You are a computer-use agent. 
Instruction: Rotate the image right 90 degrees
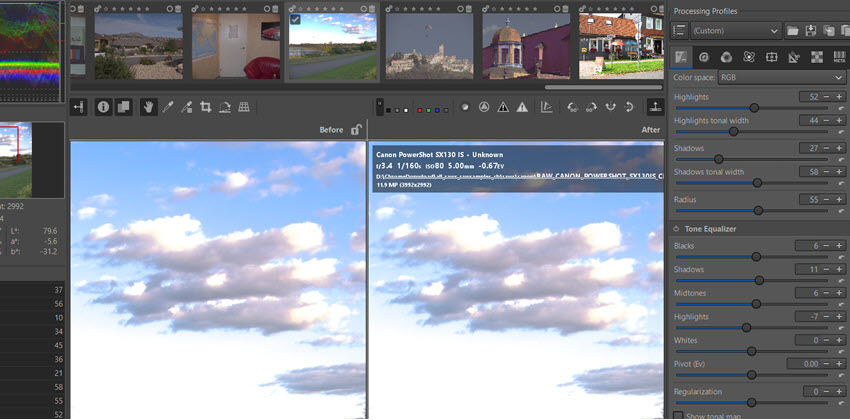pyautogui.click(x=591, y=107)
